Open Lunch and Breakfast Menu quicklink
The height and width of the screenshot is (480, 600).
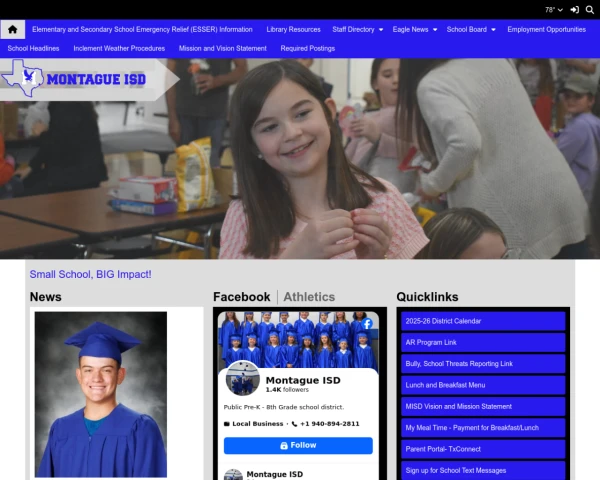point(483,385)
